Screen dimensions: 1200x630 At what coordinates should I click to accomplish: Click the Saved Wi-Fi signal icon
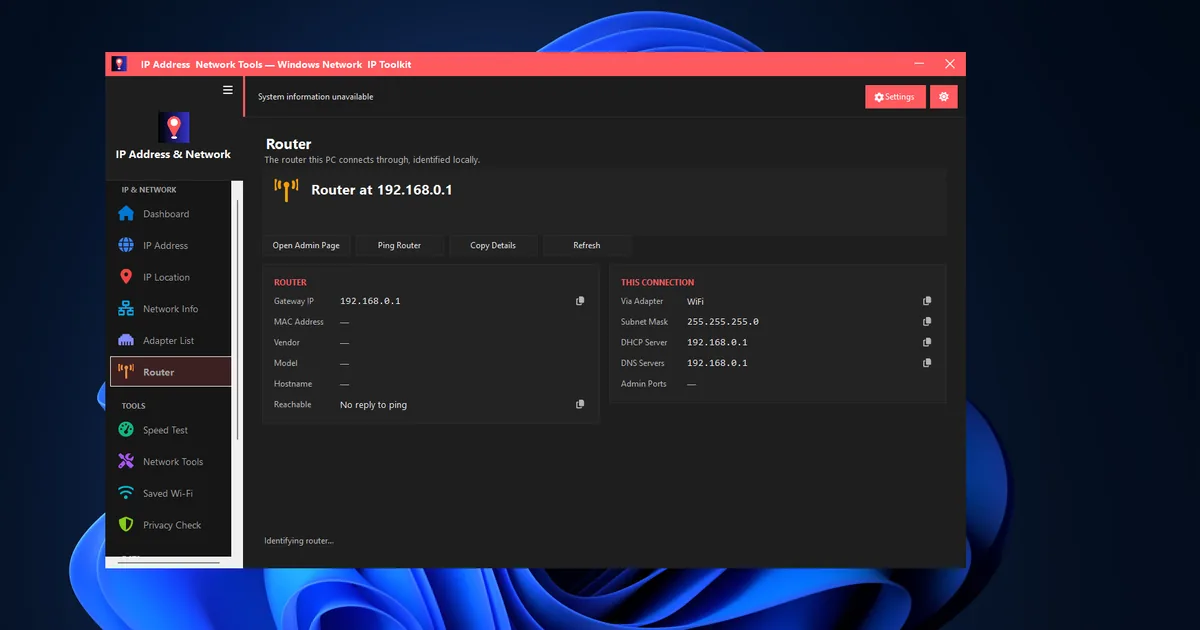[x=126, y=493]
